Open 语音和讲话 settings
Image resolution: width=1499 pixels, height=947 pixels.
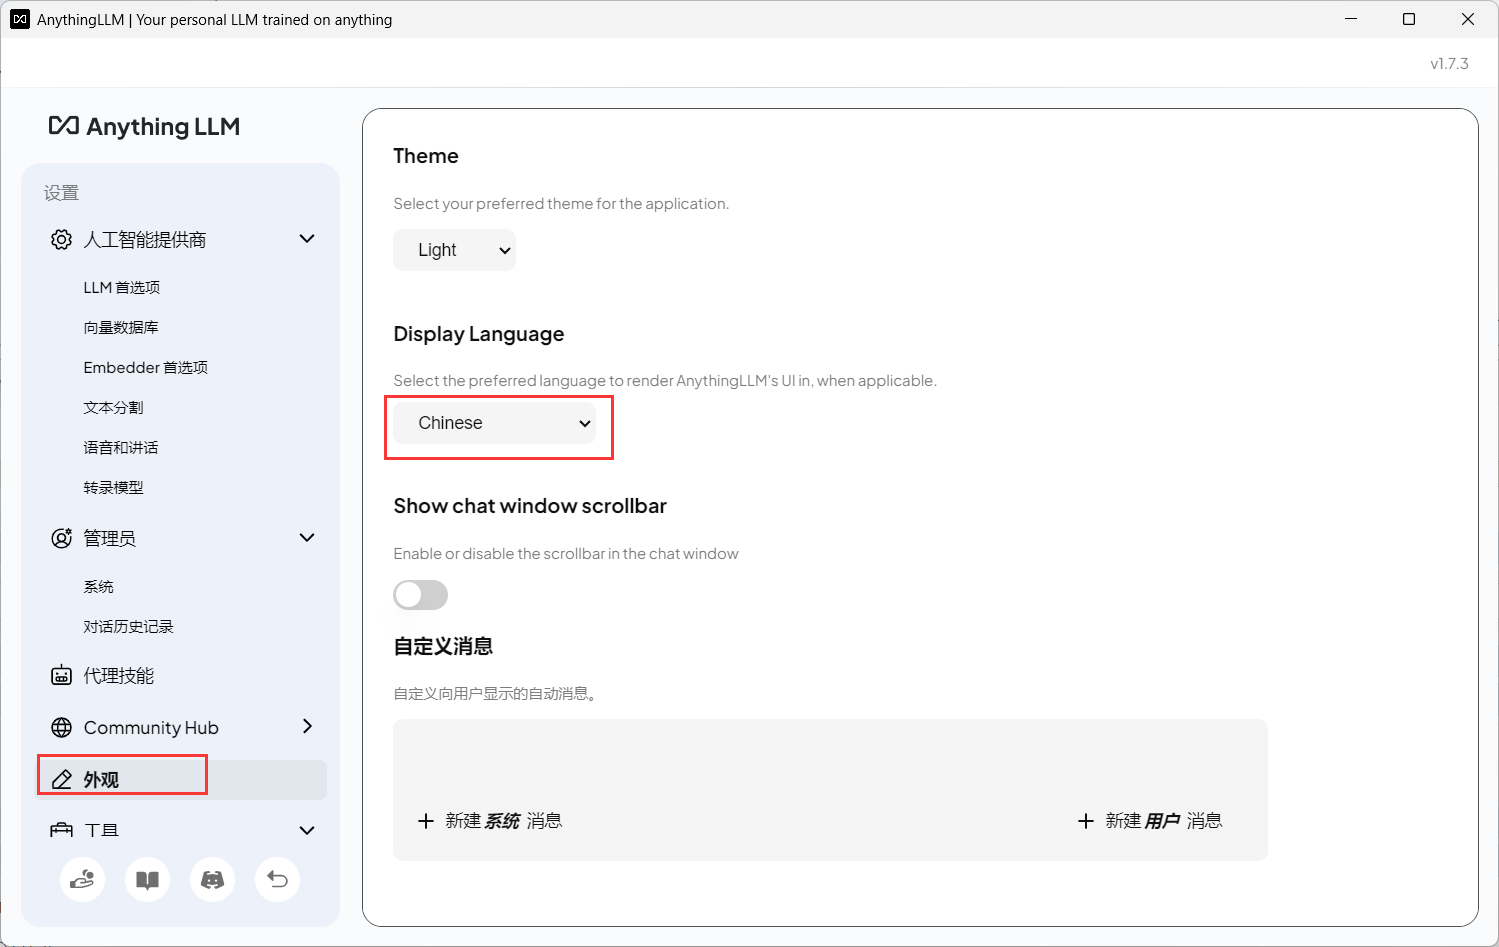click(121, 447)
